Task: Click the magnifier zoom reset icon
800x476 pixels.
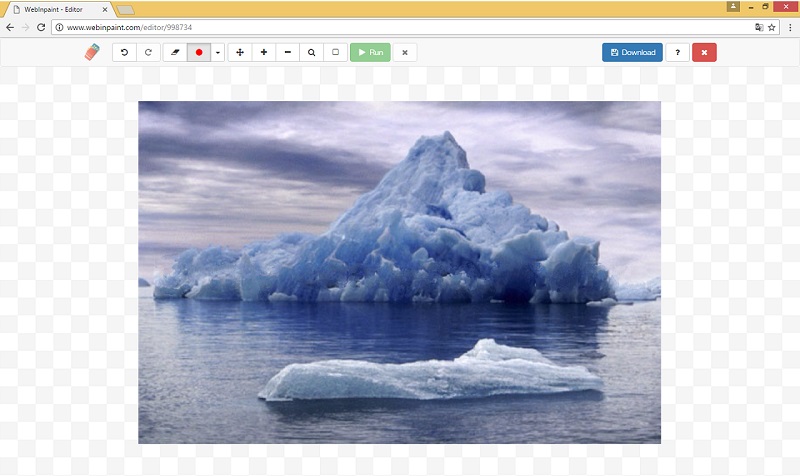Action: pyautogui.click(x=312, y=52)
